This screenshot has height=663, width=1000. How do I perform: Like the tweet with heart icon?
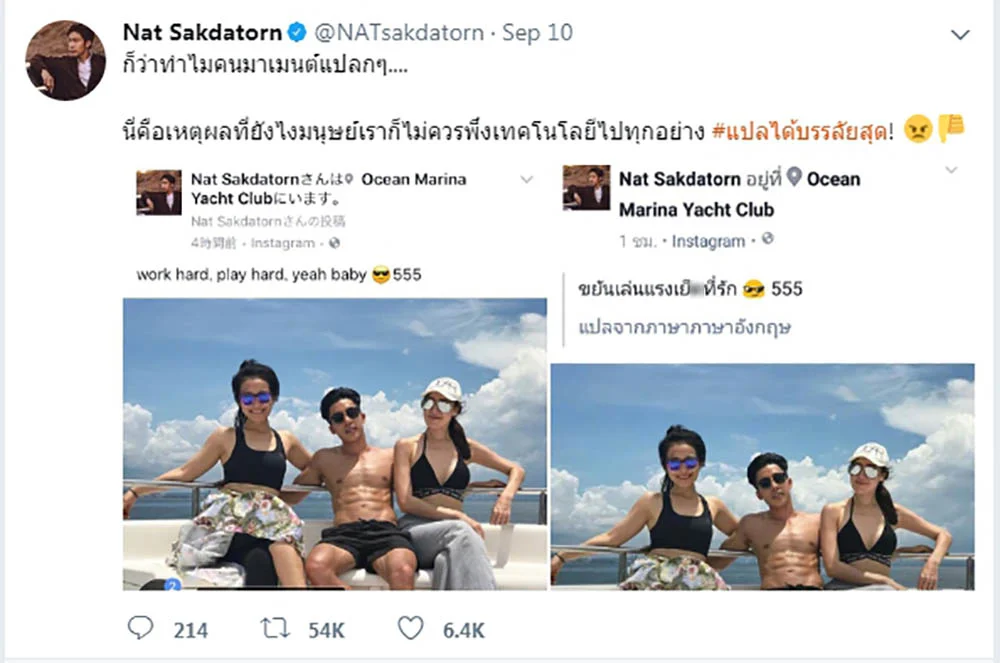[x=410, y=628]
